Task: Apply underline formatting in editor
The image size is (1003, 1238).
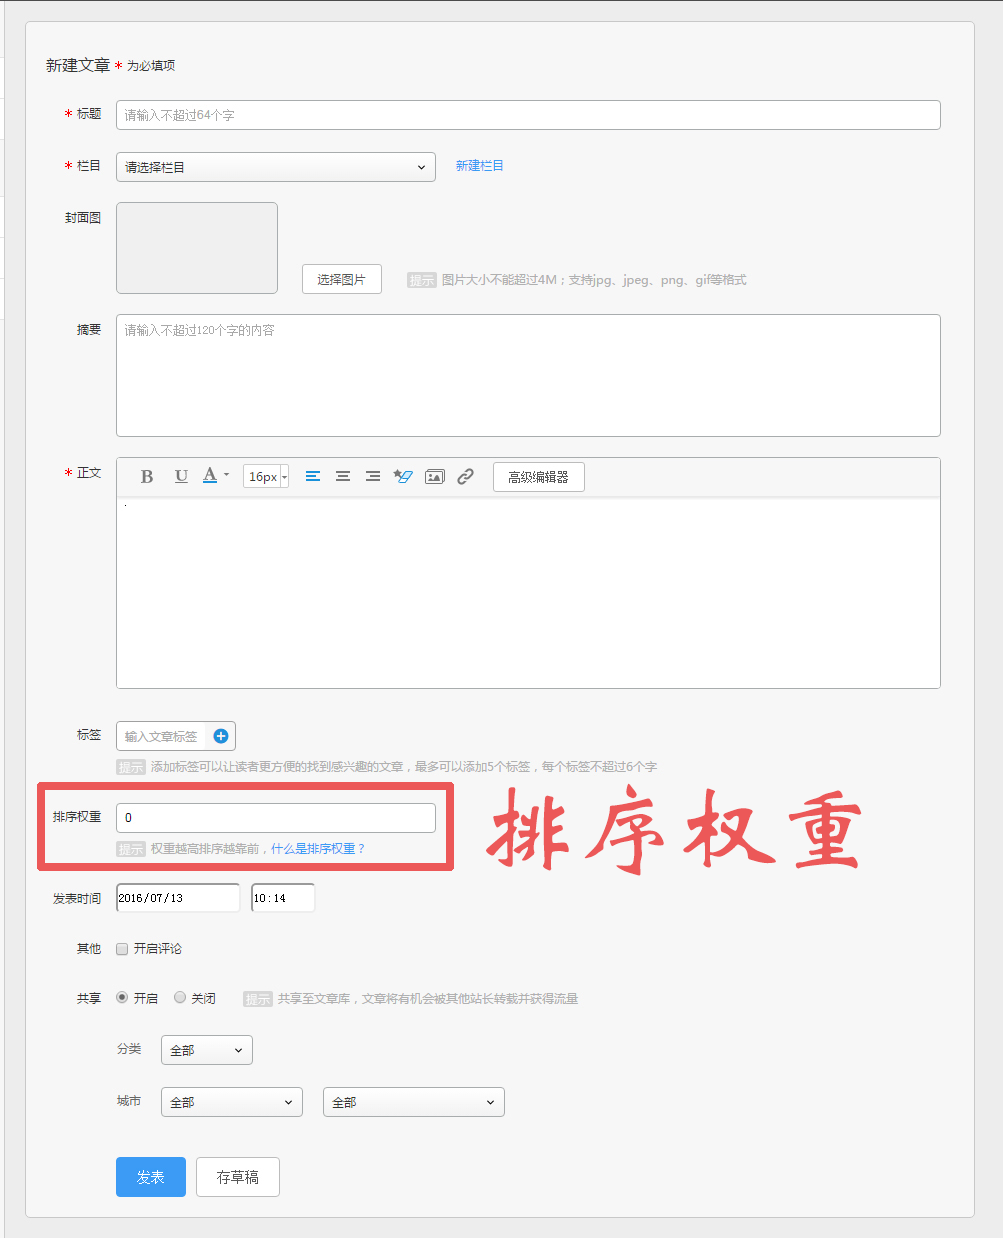Action: (181, 477)
